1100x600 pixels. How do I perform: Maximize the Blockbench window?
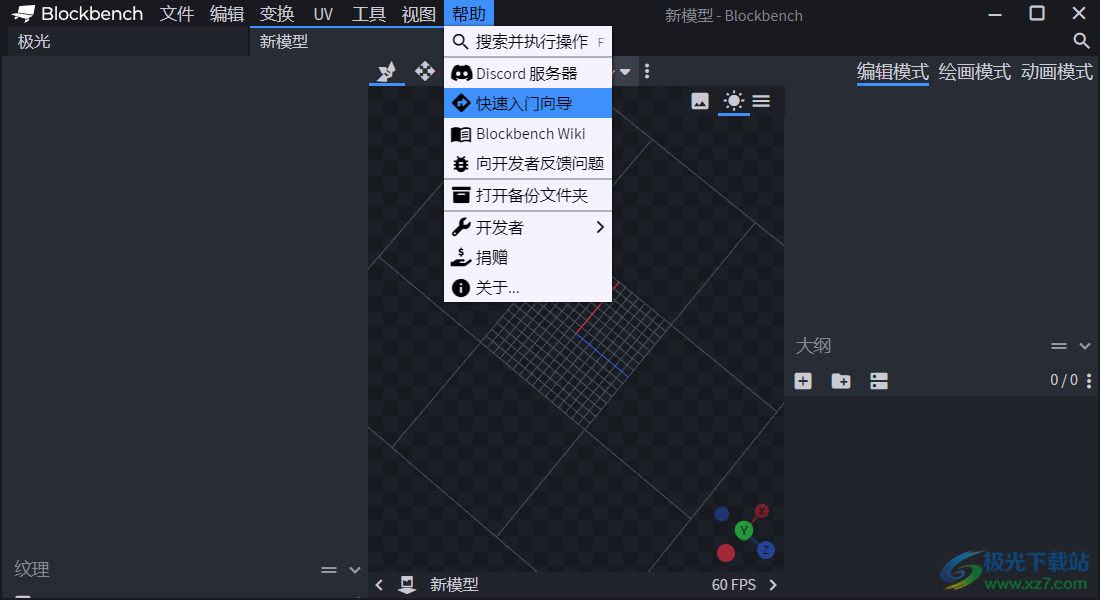click(1037, 13)
